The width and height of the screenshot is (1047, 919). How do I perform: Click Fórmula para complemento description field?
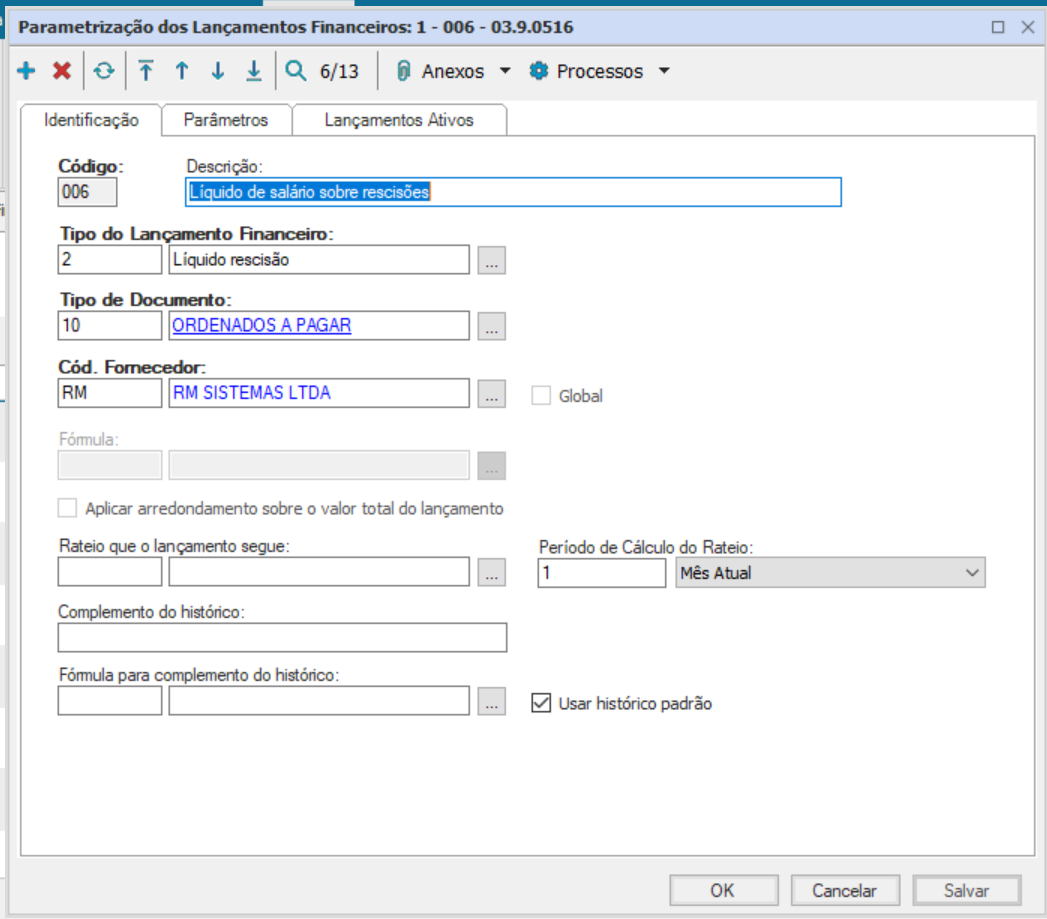pyautogui.click(x=319, y=701)
